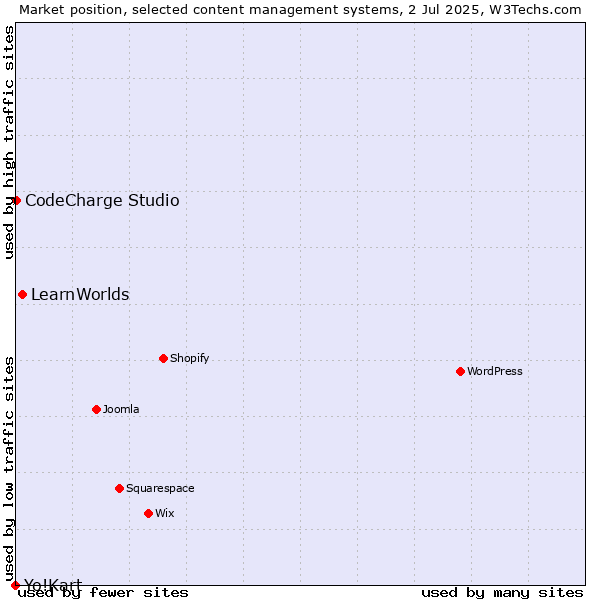Click the Joomla label
The width and height of the screenshot is (600, 600).
point(121,409)
